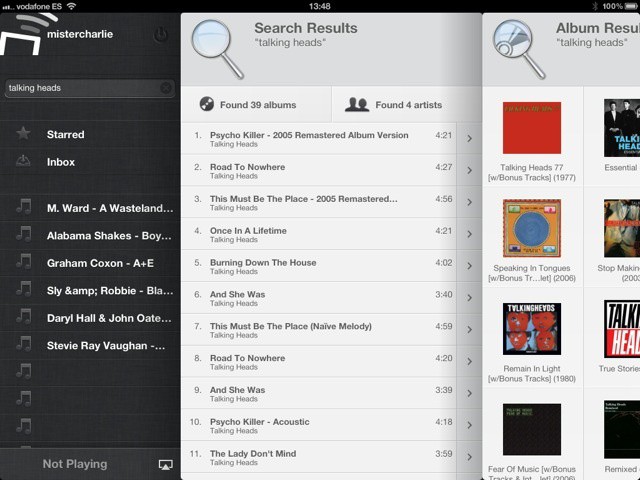Screen dimensions: 640x480
Task: Expand options for Psycho Killer 2005 Remastered
Action: click(x=469, y=139)
